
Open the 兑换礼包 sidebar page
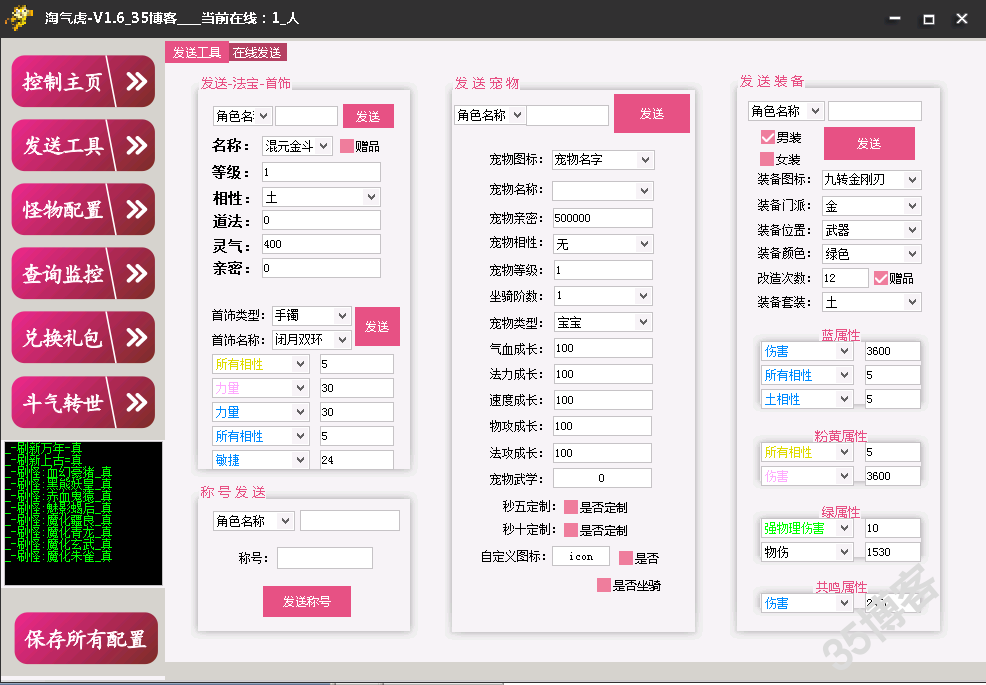coord(83,338)
